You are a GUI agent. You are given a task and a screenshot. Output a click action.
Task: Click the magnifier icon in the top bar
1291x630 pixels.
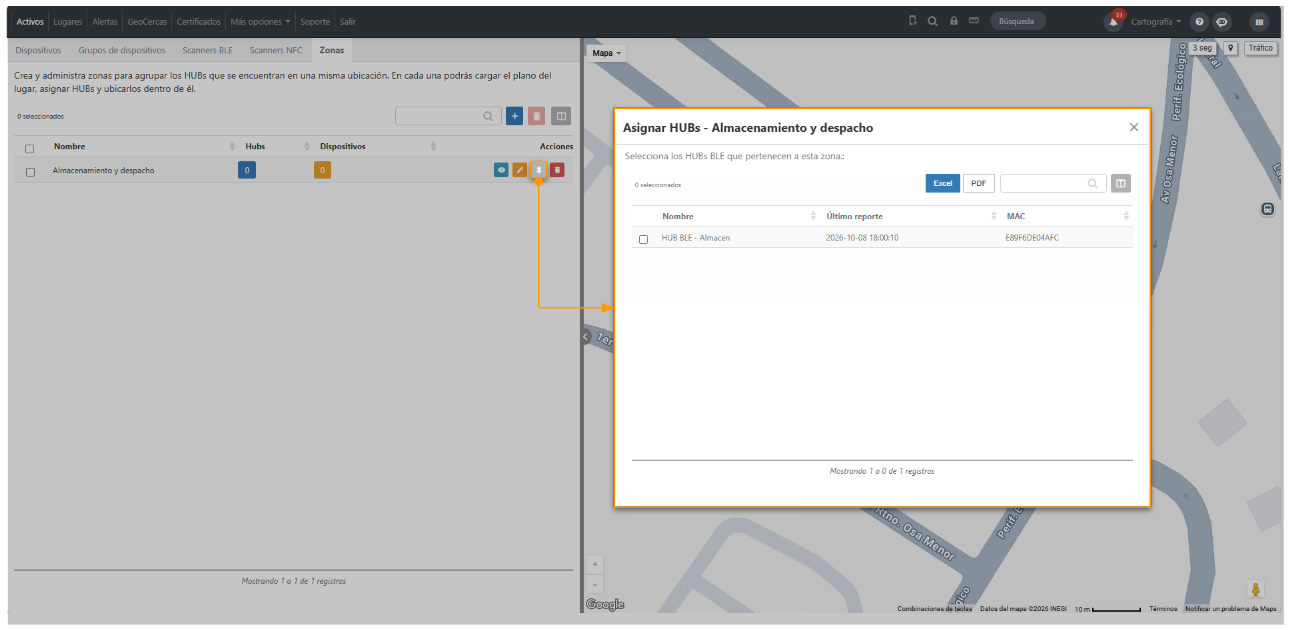tap(932, 21)
